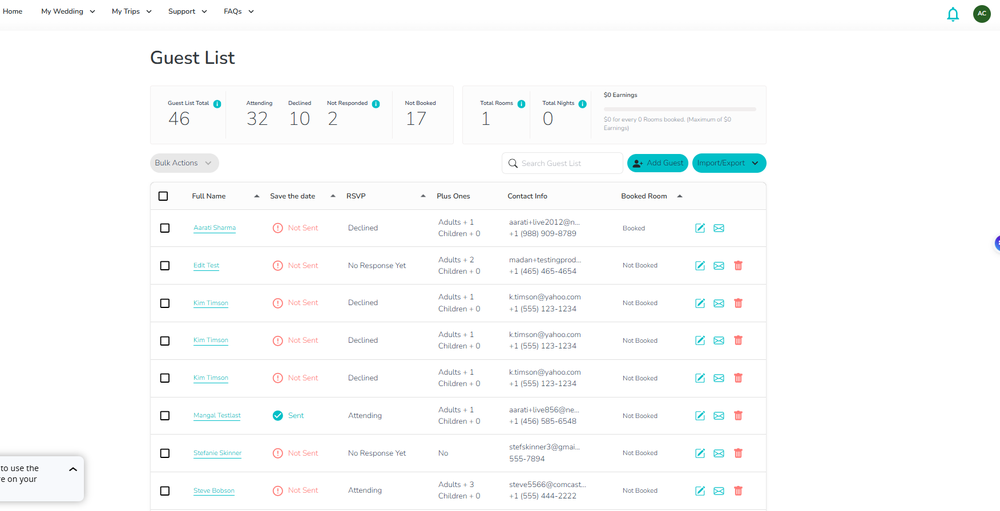Email guest Aarati Sharma via envelope icon
The image size is (1000, 511).
[x=719, y=228]
